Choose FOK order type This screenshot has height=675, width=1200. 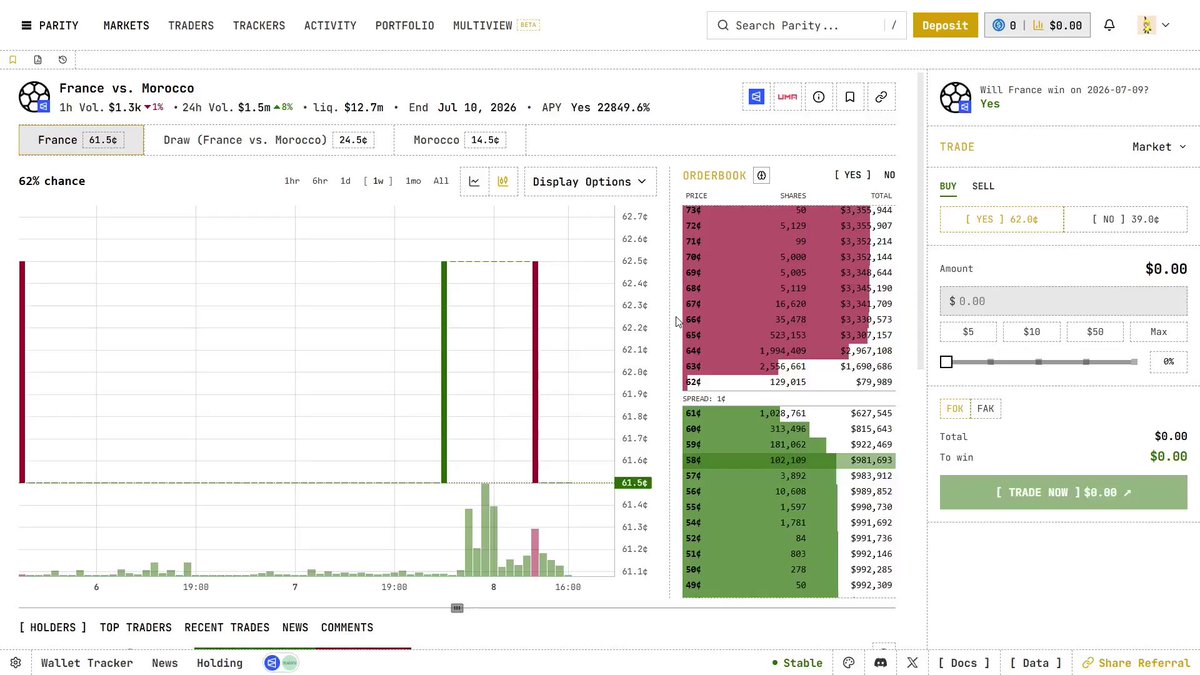955,408
